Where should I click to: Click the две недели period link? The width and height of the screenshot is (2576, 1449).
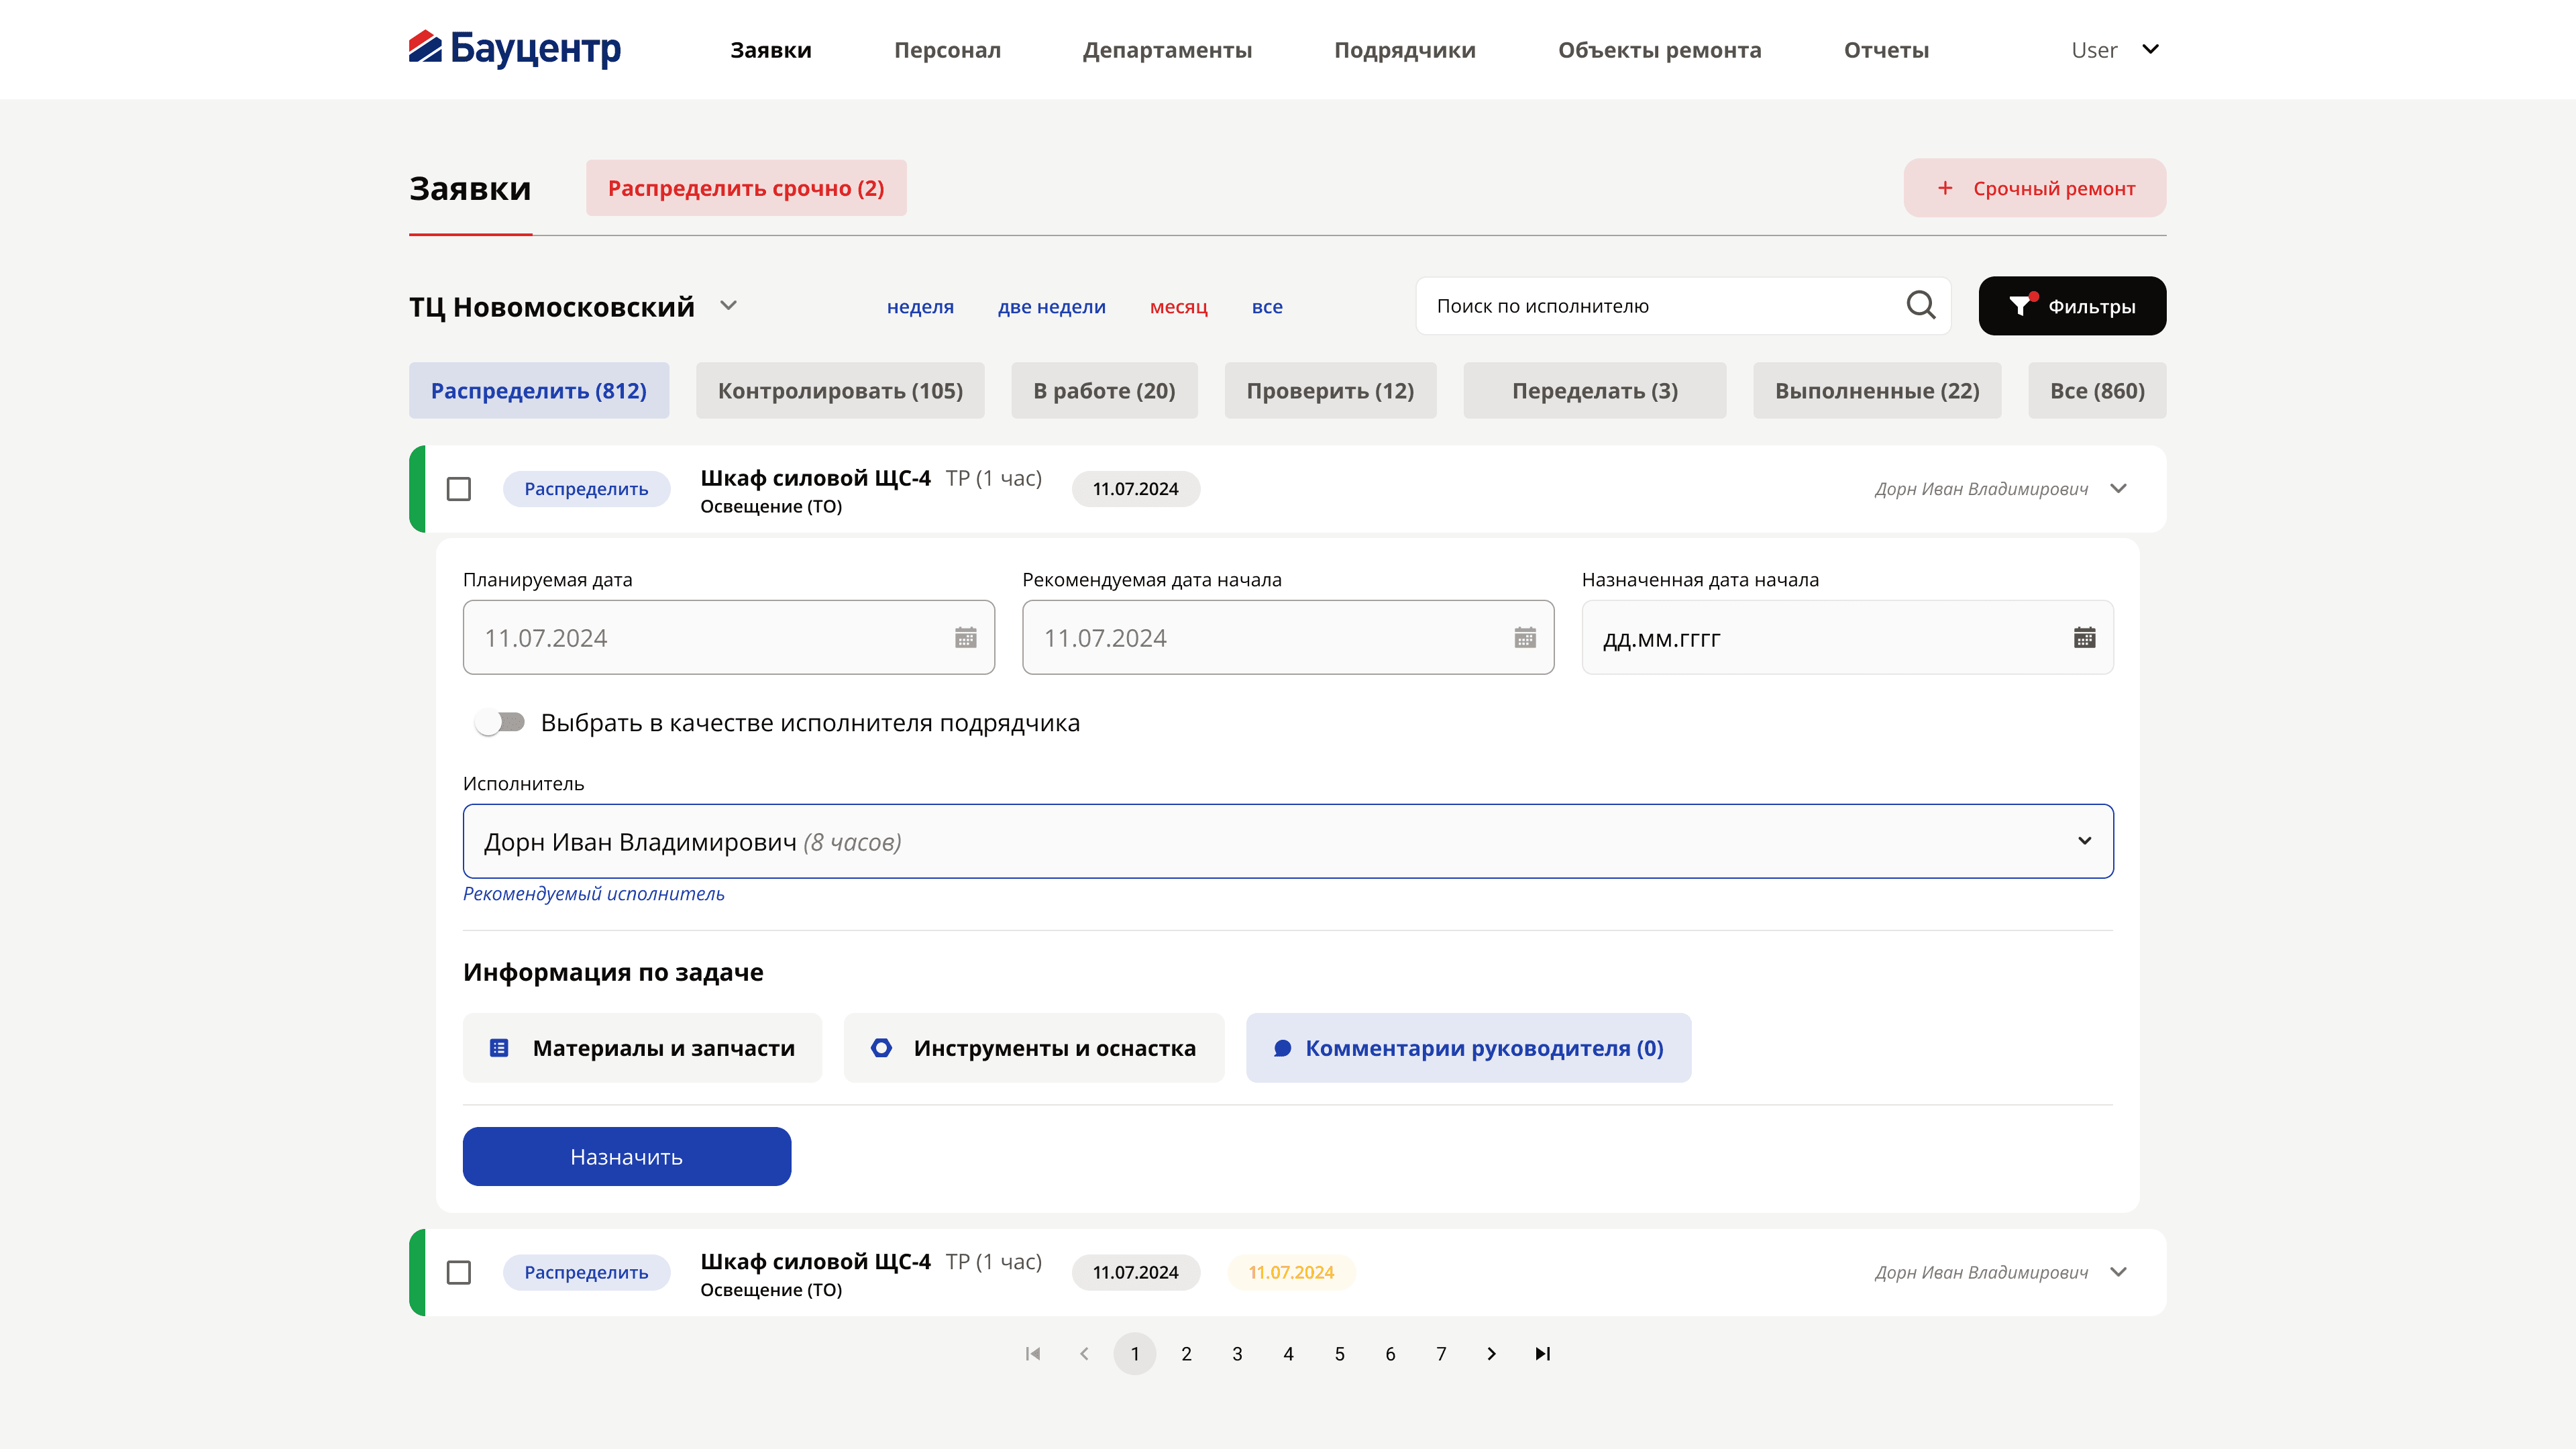(1051, 307)
